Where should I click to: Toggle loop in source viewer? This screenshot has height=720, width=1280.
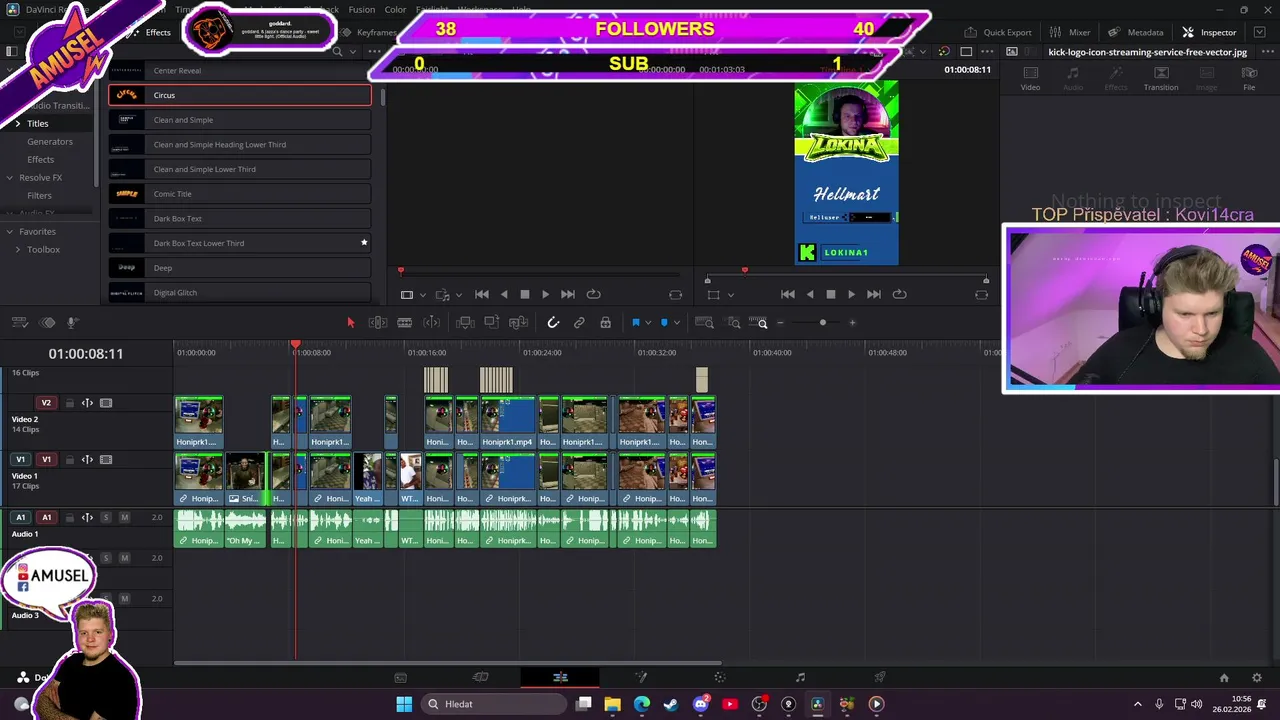click(593, 294)
